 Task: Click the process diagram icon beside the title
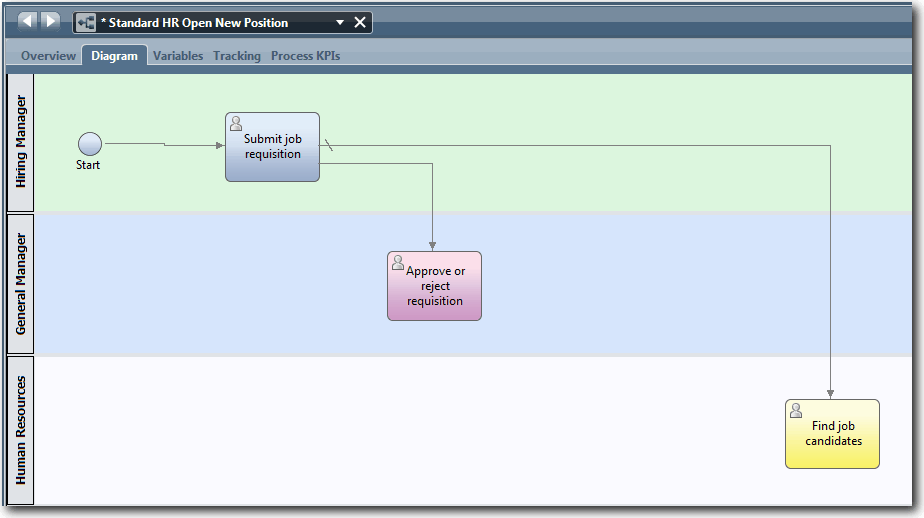click(86, 23)
